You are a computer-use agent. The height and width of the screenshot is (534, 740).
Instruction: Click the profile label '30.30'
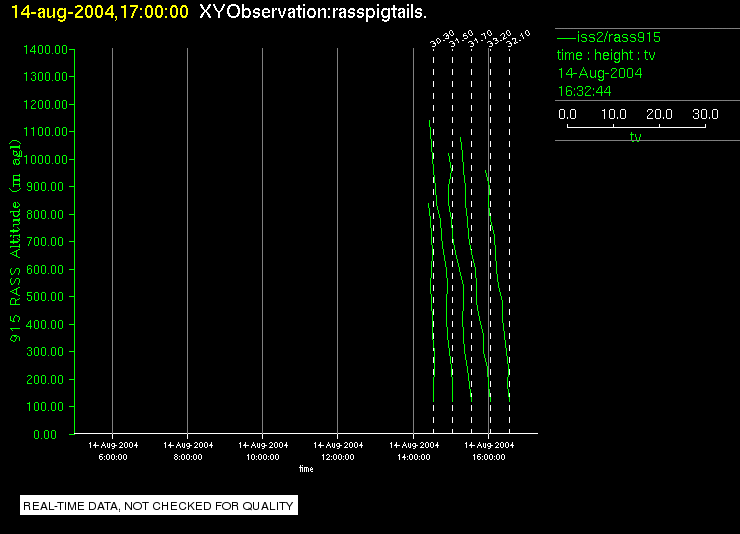click(x=442, y=39)
